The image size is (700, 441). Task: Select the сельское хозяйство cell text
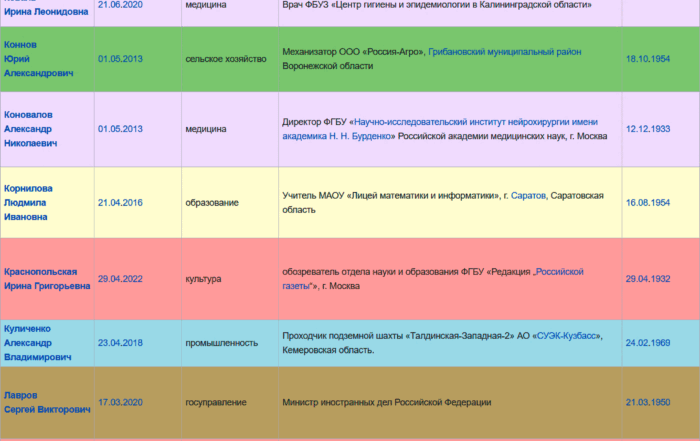coord(226,59)
